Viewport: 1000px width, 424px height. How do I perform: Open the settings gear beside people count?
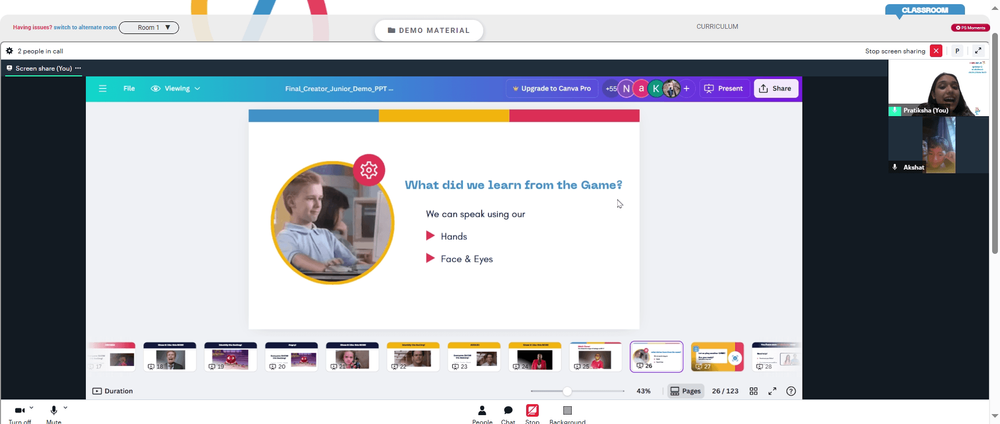[x=10, y=51]
